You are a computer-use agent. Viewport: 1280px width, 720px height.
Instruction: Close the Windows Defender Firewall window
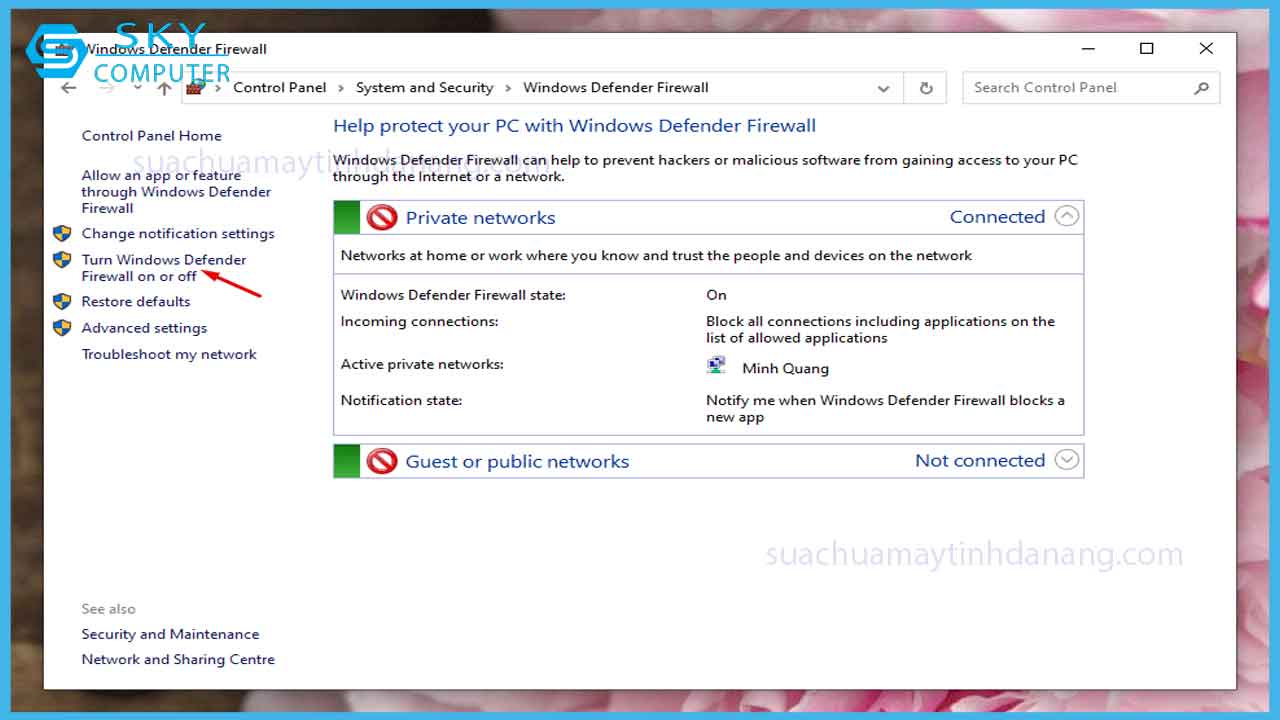click(x=1206, y=48)
